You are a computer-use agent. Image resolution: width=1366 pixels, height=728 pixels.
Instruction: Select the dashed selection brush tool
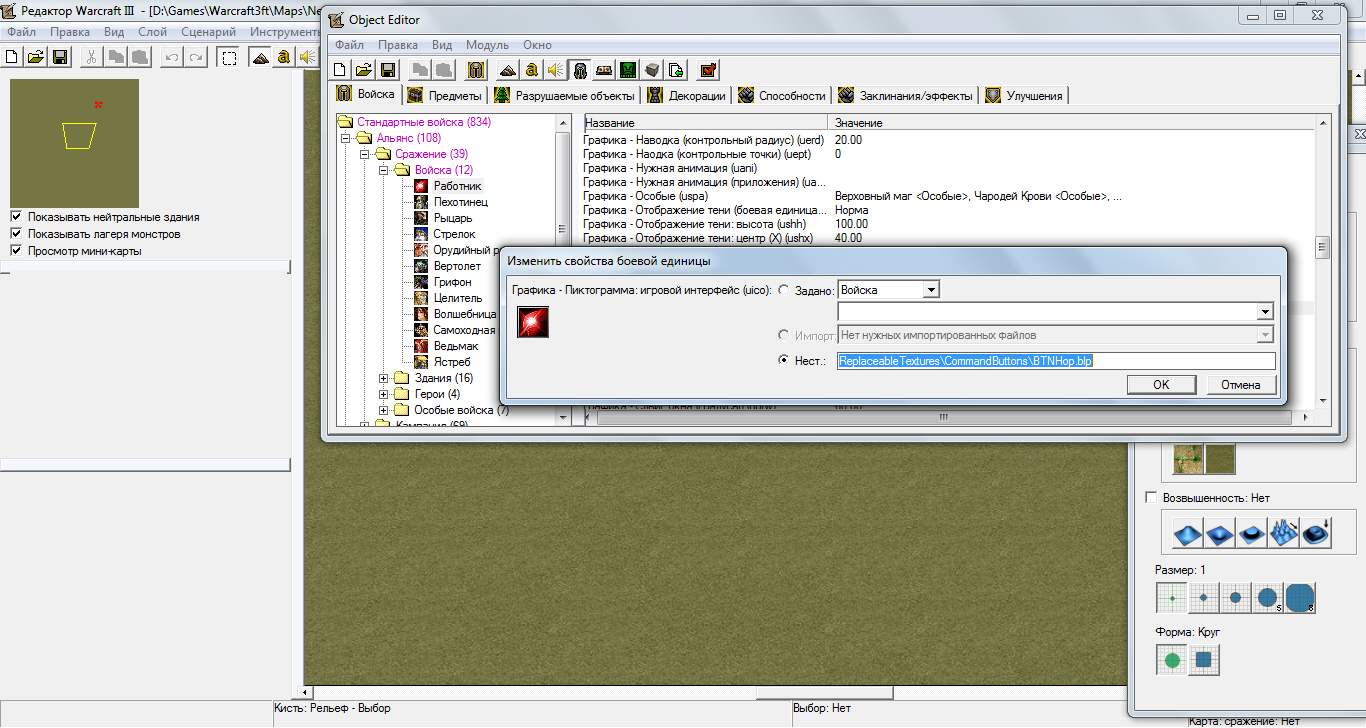(229, 57)
